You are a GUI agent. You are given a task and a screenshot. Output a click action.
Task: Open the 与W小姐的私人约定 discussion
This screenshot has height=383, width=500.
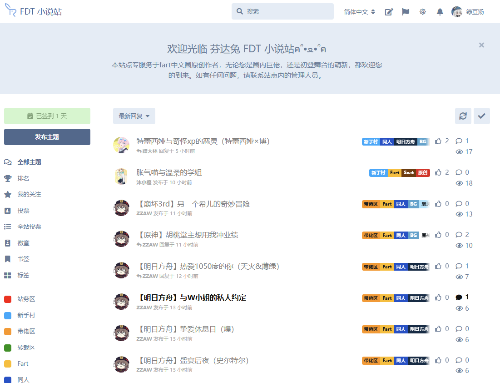[193, 297]
